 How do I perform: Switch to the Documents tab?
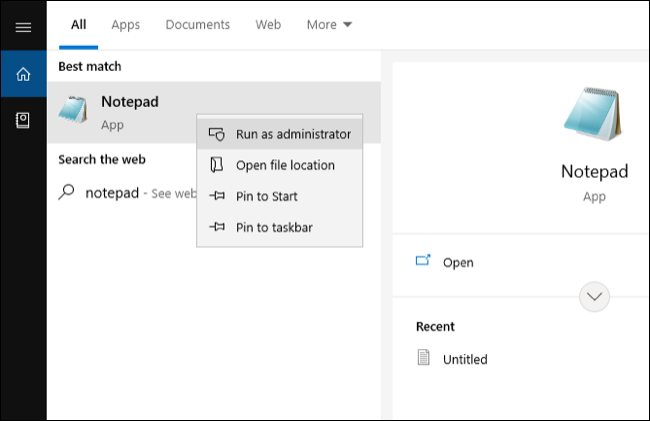[197, 25]
